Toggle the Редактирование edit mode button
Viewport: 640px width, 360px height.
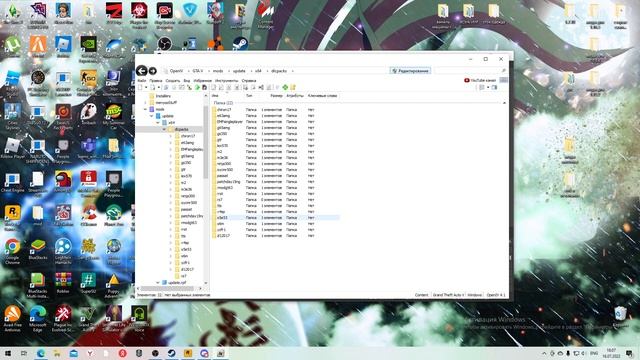410,71
